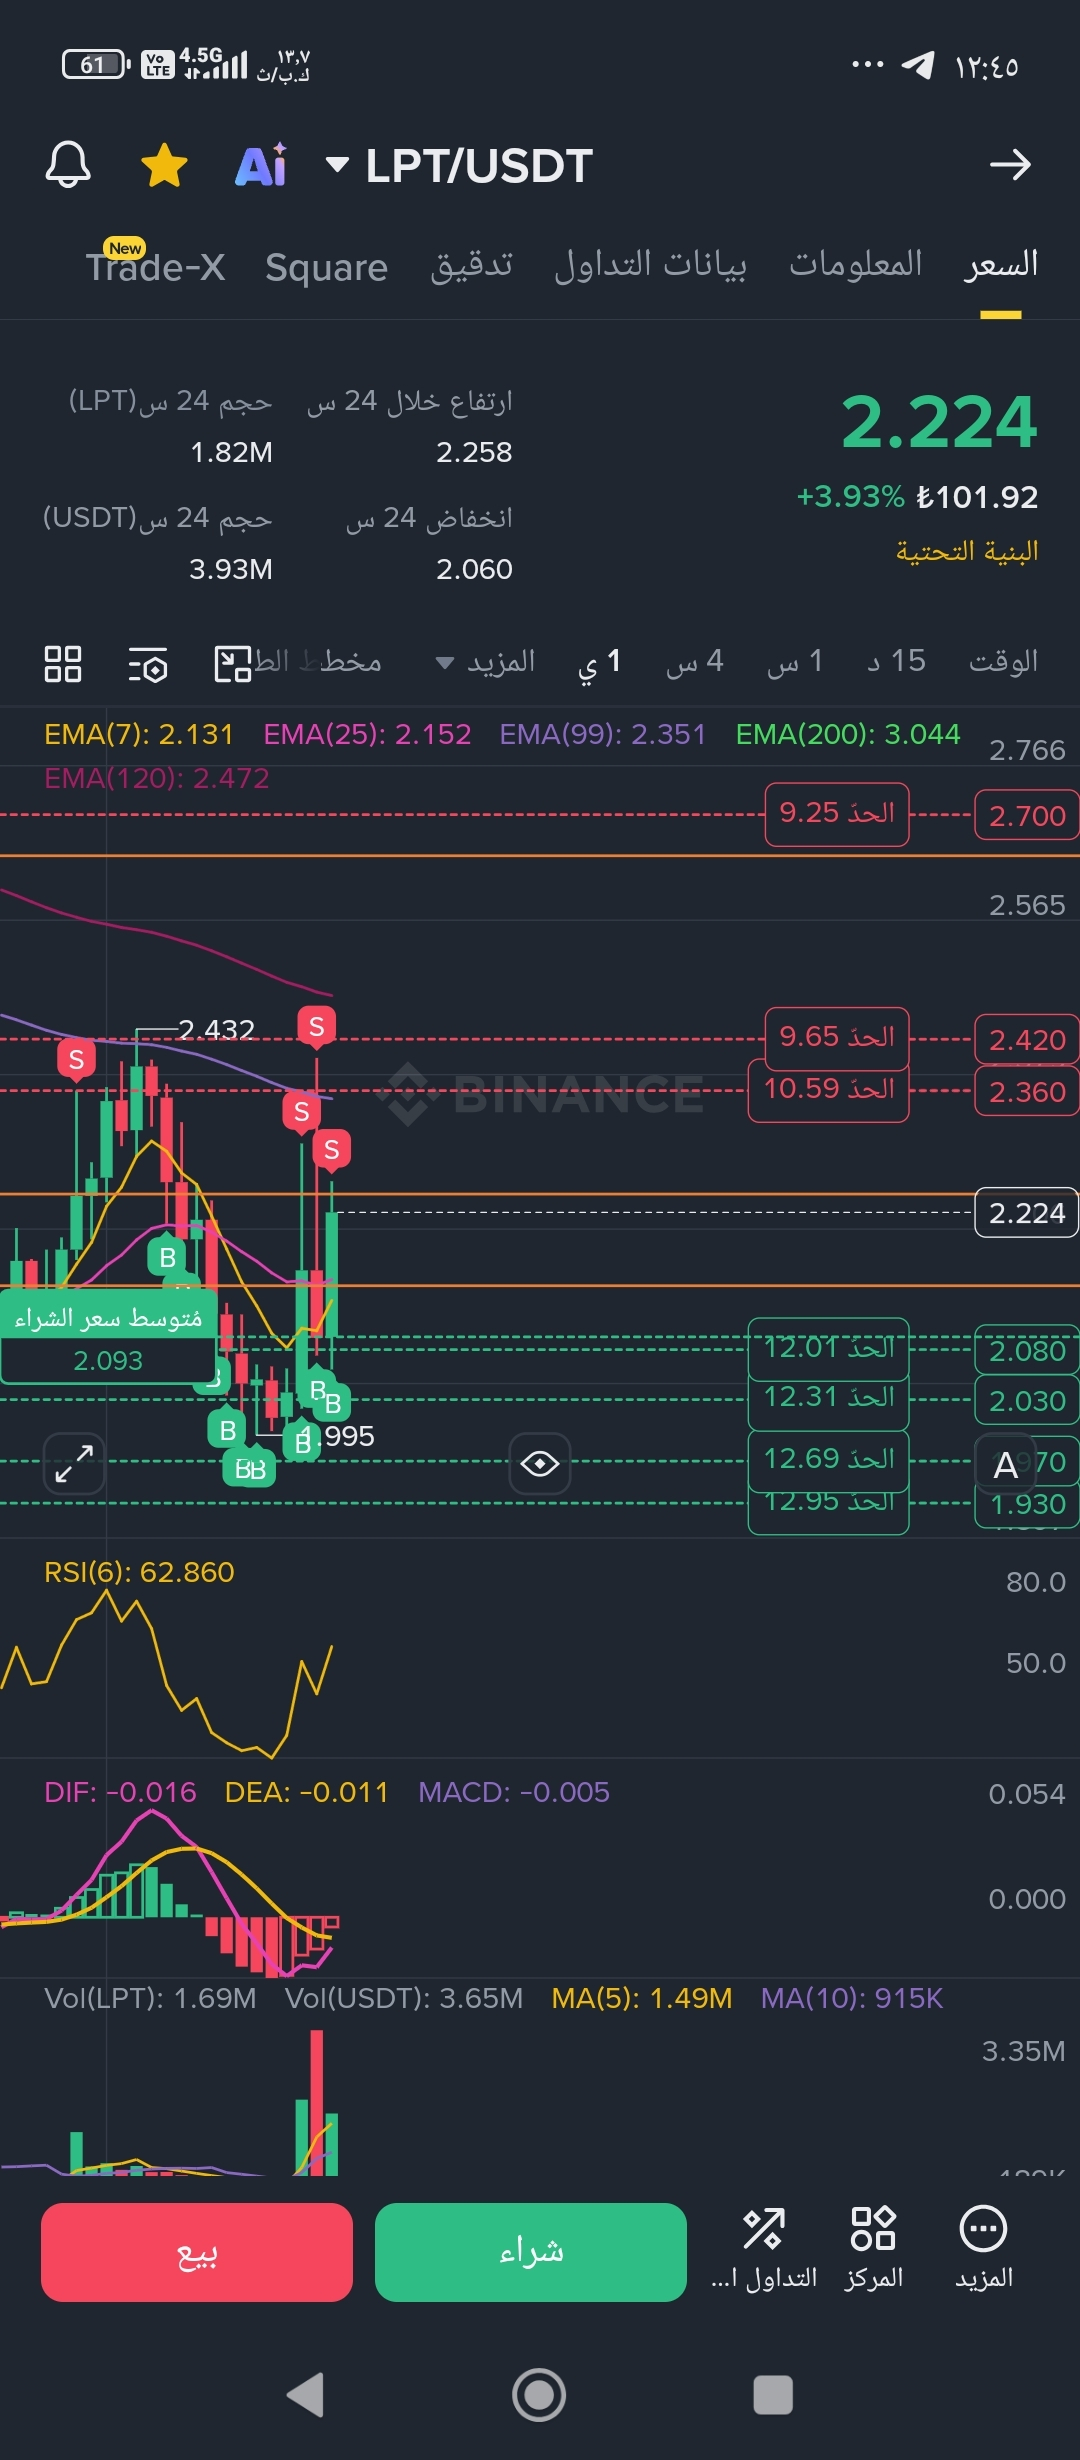Select the 1 ي timeframe
This screenshot has width=1080, height=2460.
pos(600,662)
